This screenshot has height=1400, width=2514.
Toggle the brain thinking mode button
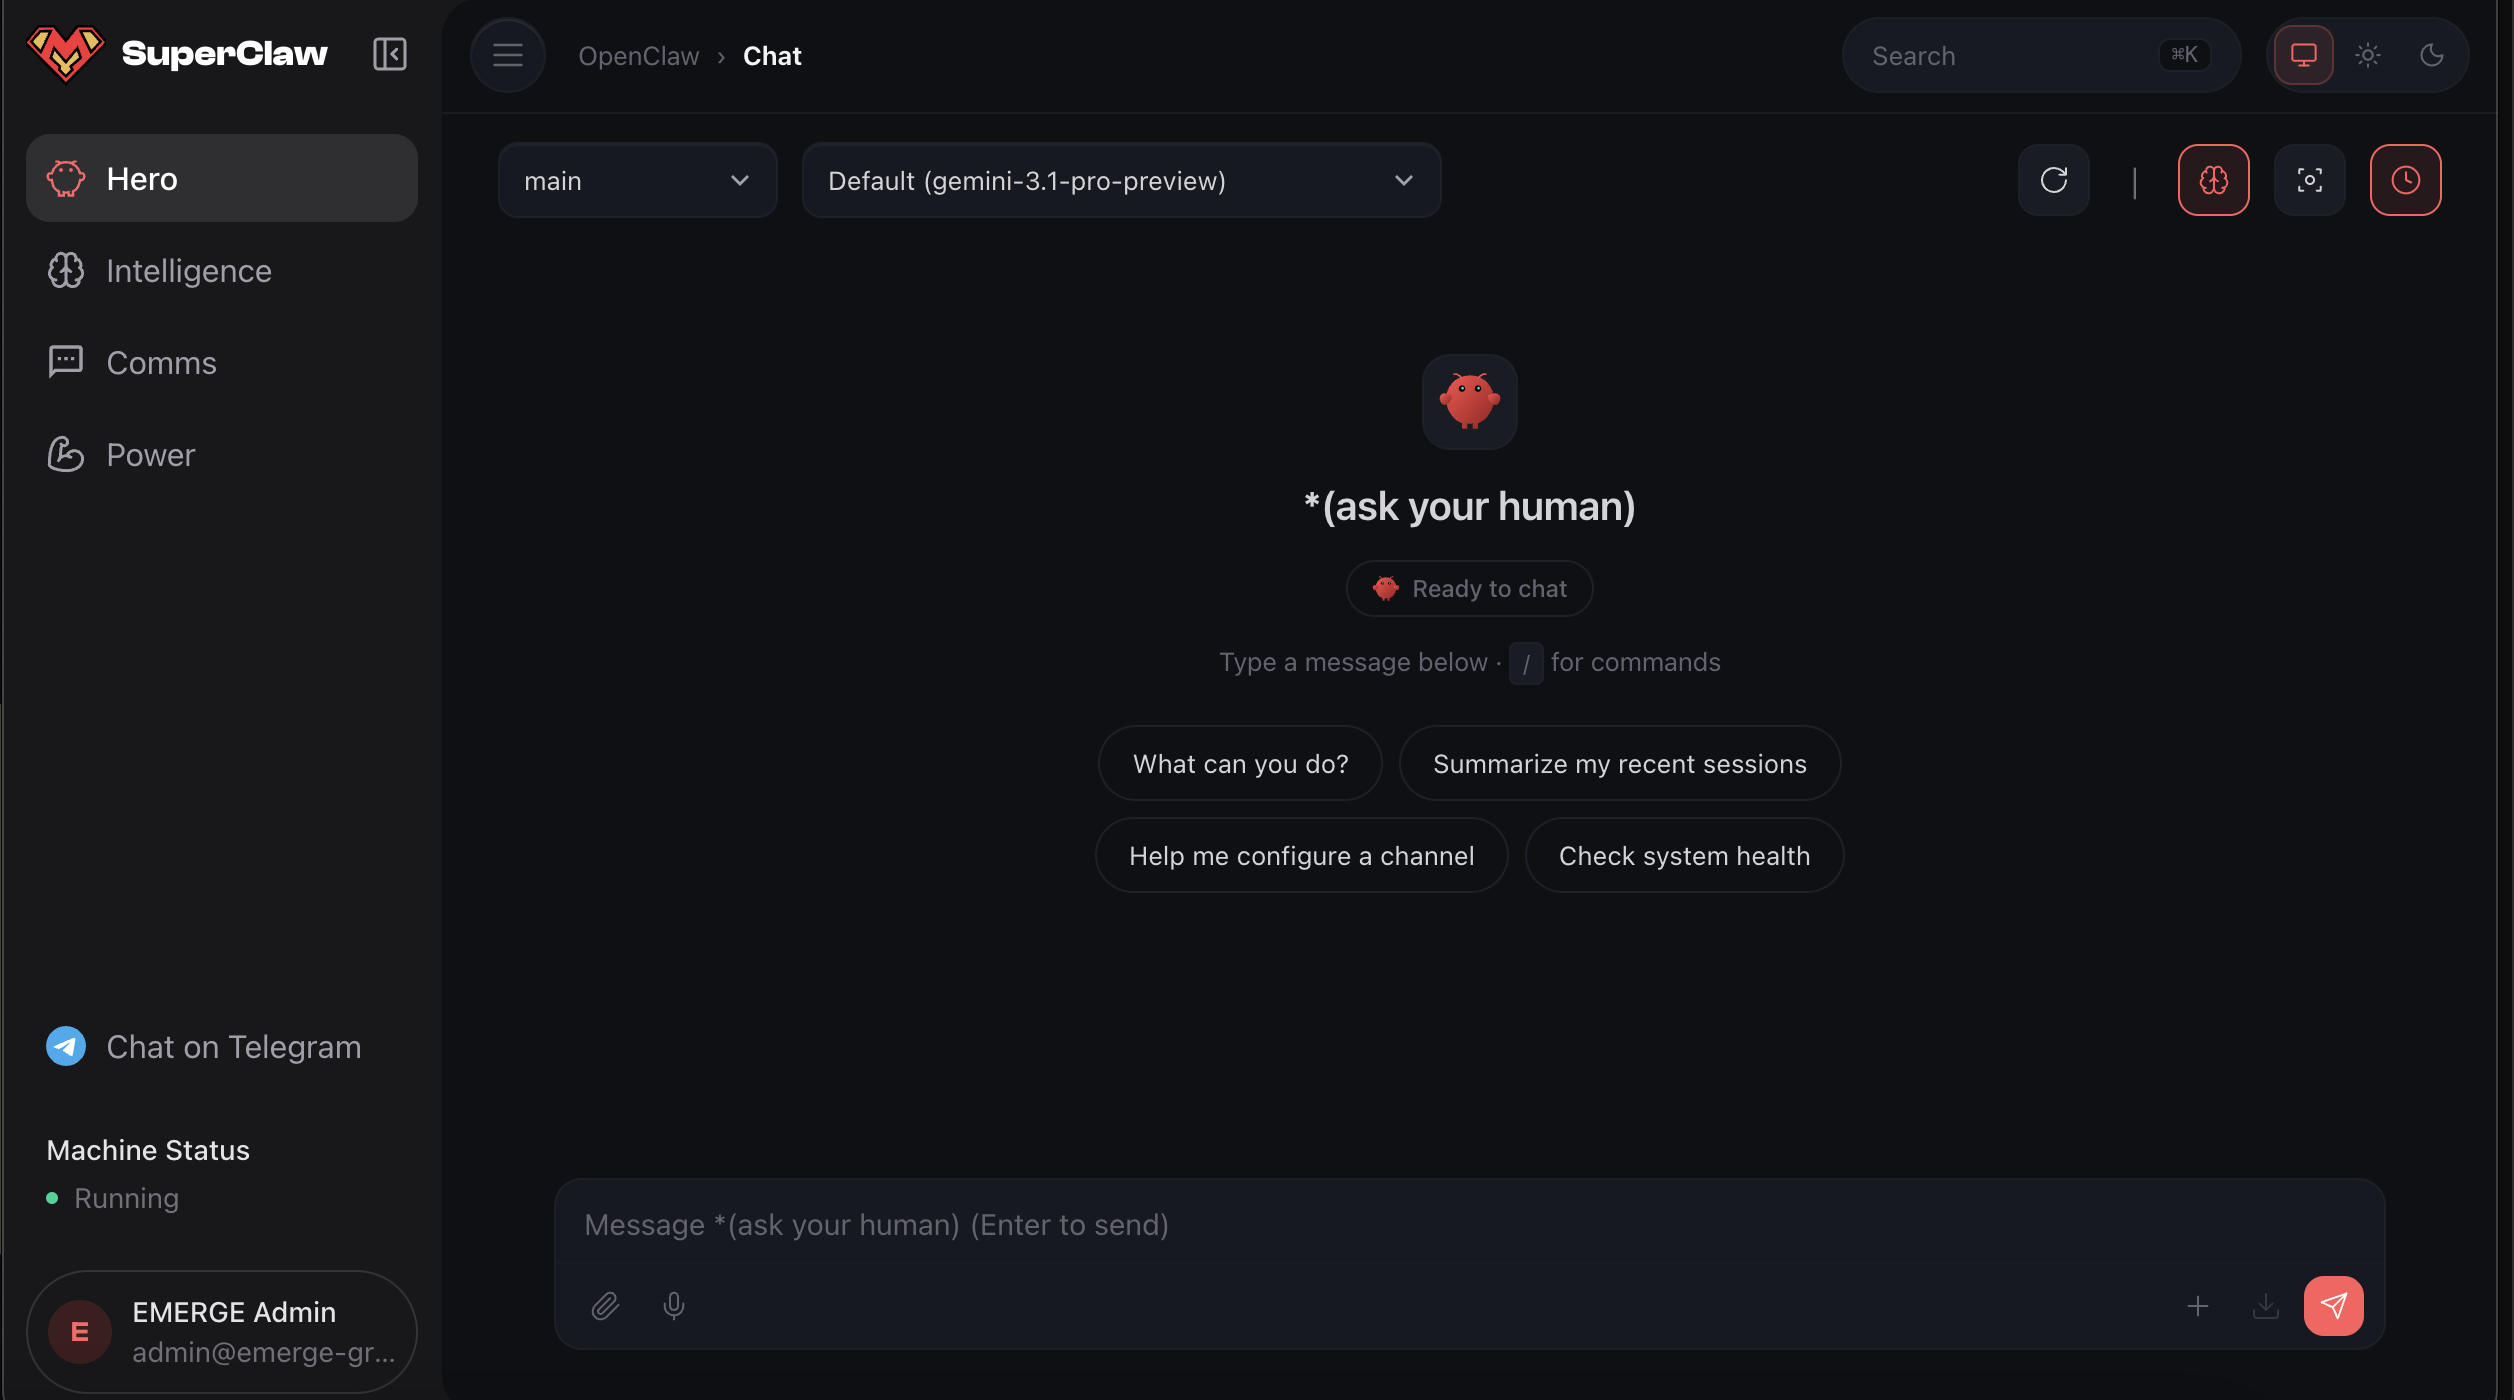click(2214, 181)
